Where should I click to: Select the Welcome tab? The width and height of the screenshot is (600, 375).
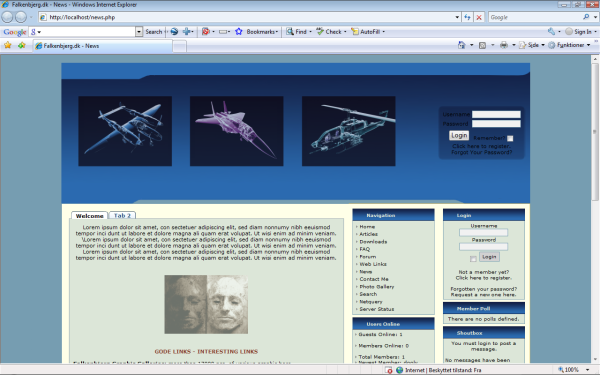90,216
